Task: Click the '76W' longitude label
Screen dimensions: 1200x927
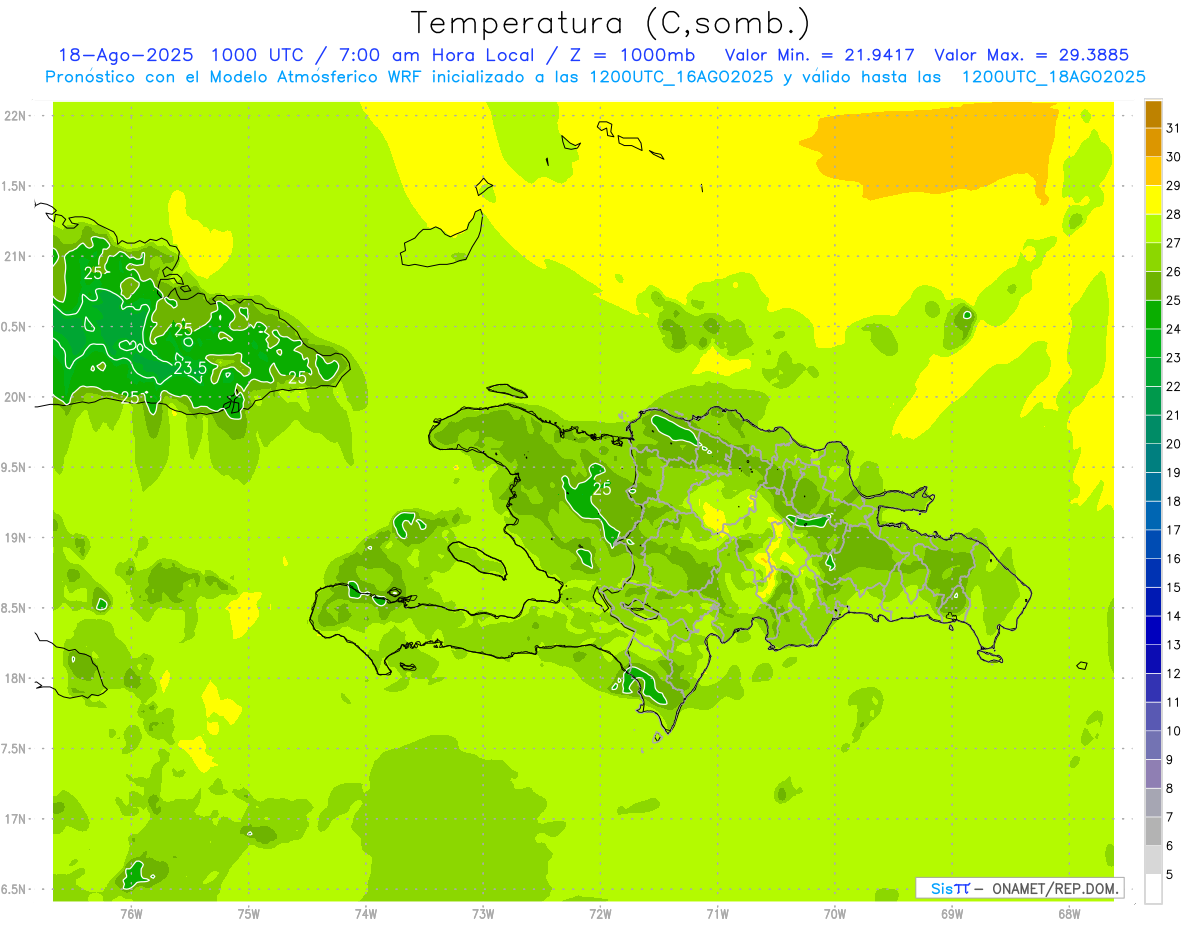Action: (x=131, y=914)
